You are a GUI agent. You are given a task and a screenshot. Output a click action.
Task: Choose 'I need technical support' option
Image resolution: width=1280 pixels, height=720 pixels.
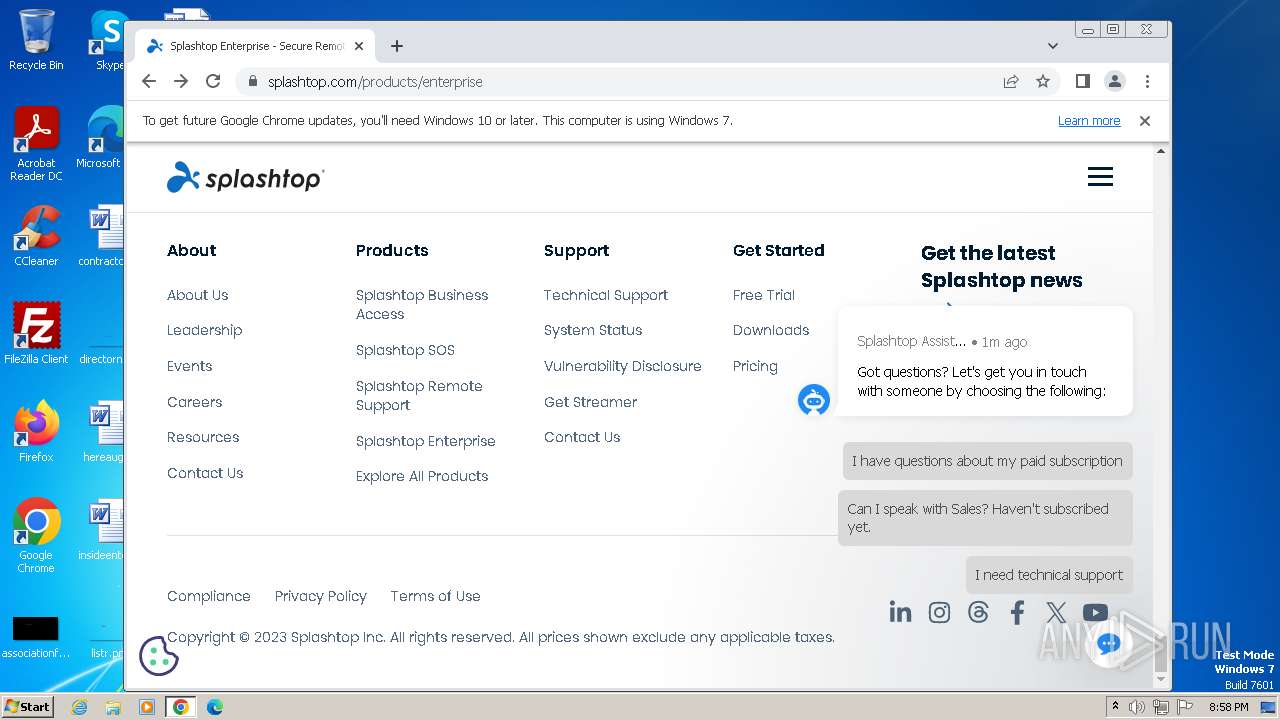point(1049,575)
